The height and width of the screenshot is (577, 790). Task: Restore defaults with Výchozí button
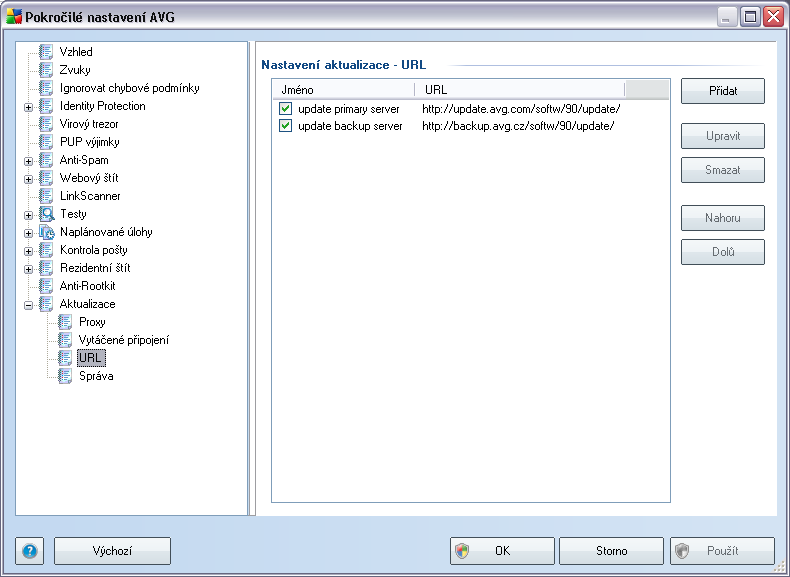click(x=112, y=551)
